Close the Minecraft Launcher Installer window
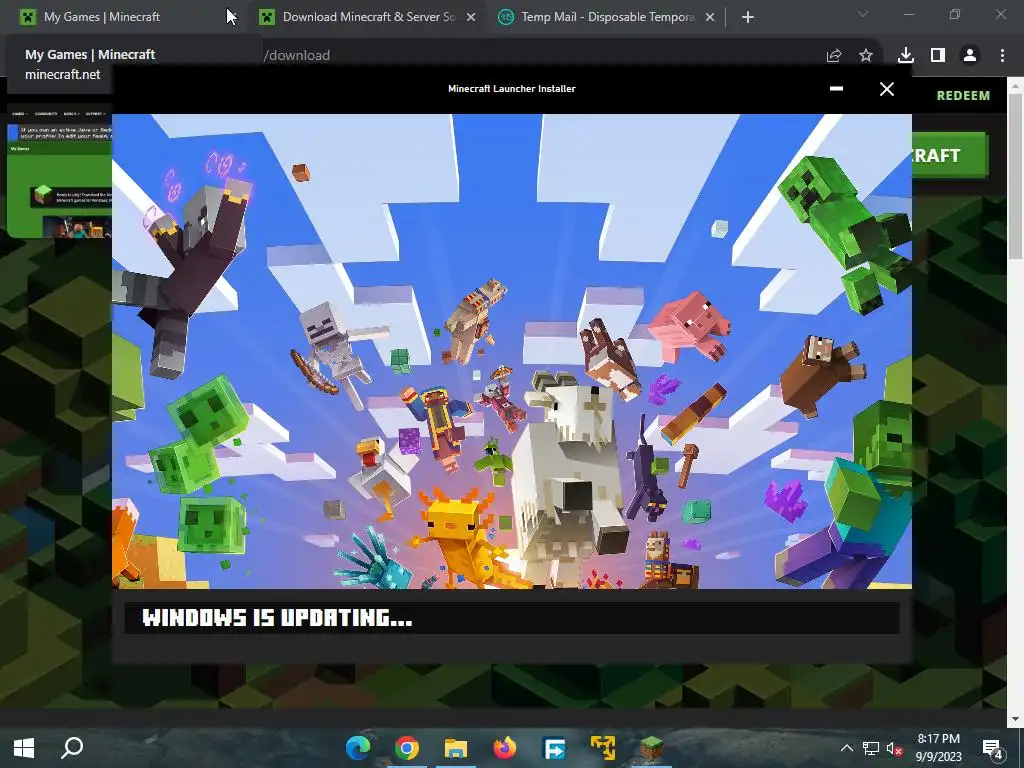The width and height of the screenshot is (1024, 768). [x=887, y=89]
